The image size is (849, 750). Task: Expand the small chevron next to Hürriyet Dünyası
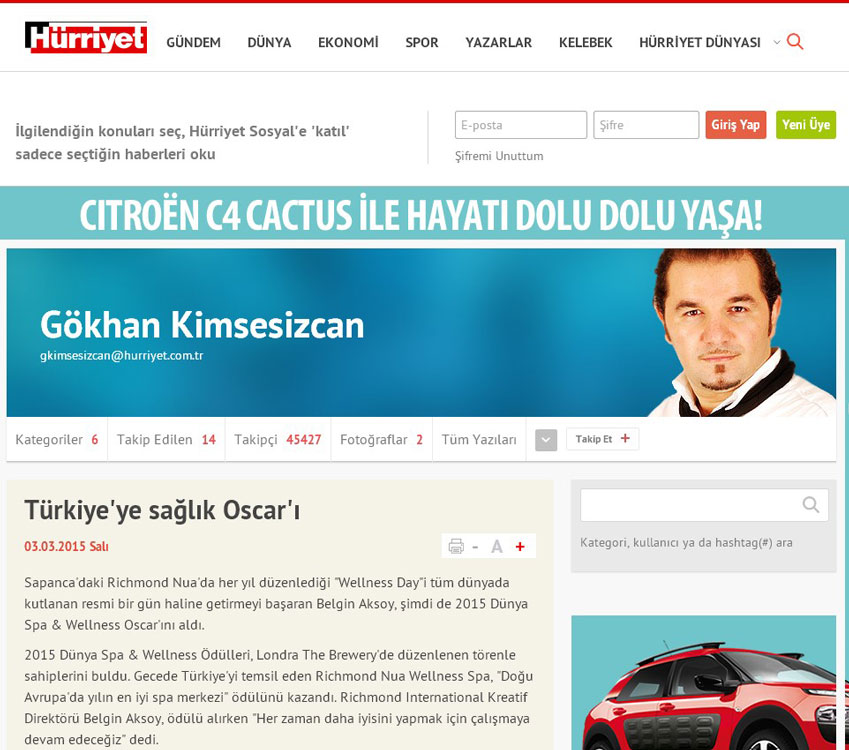coord(776,42)
